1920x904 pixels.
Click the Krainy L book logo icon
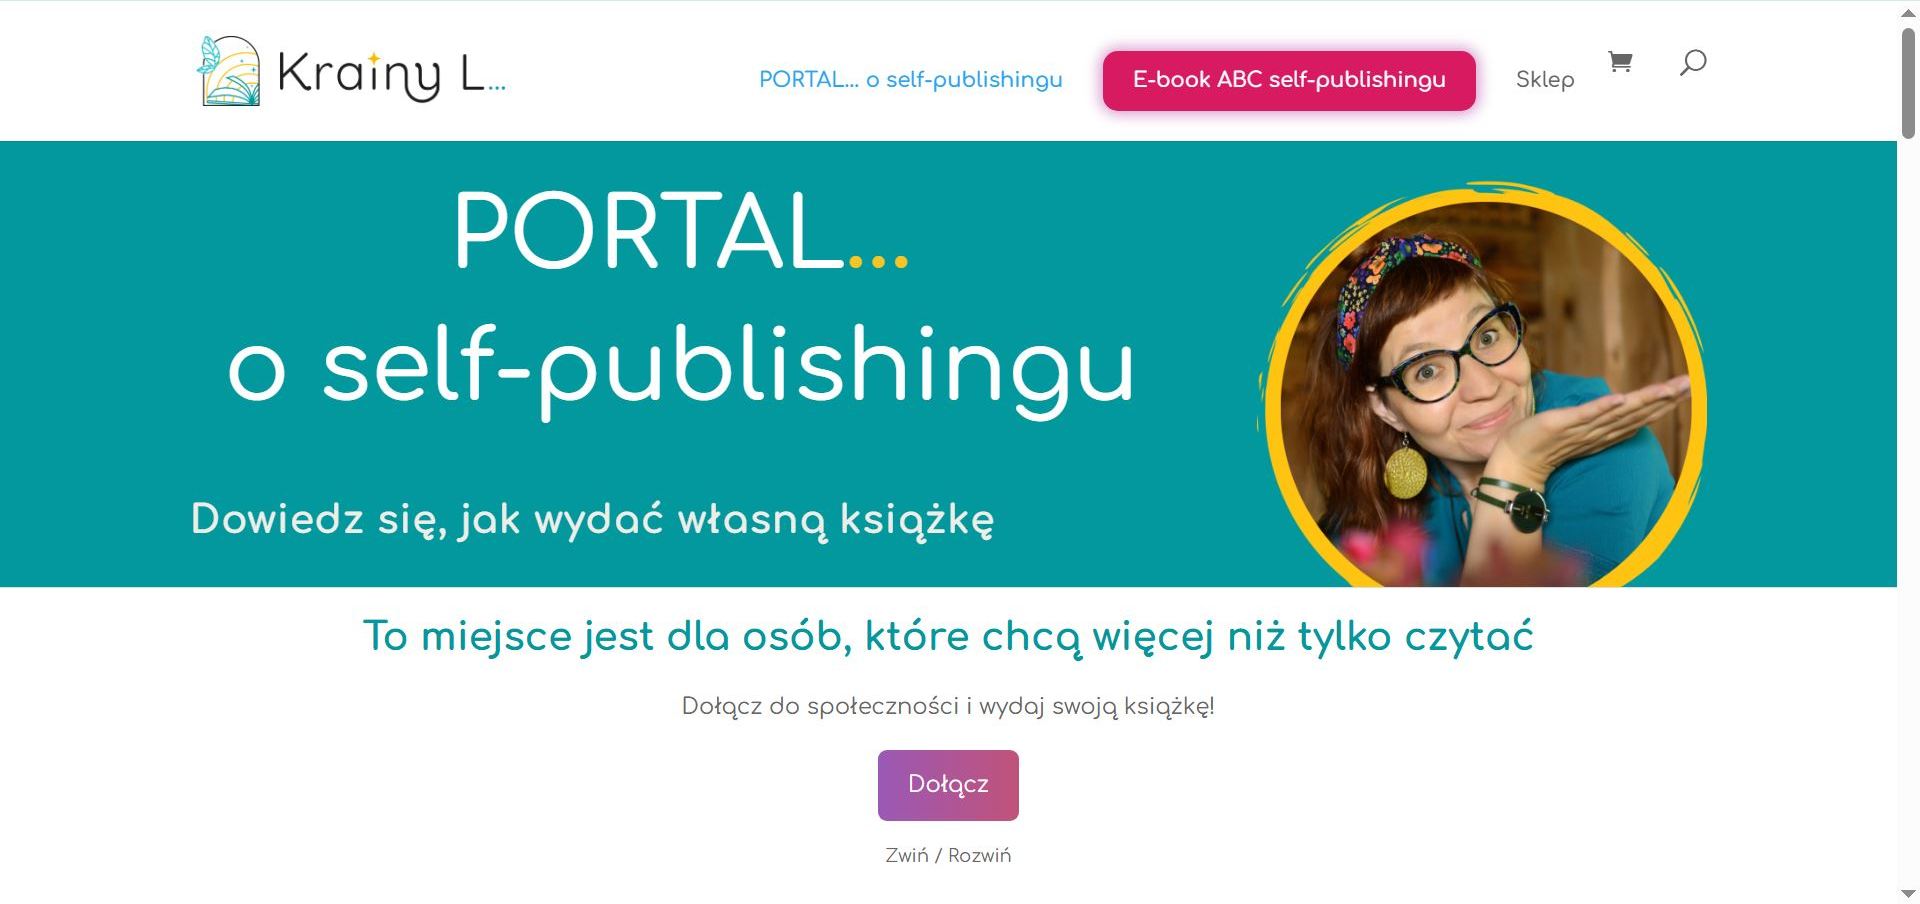point(229,71)
